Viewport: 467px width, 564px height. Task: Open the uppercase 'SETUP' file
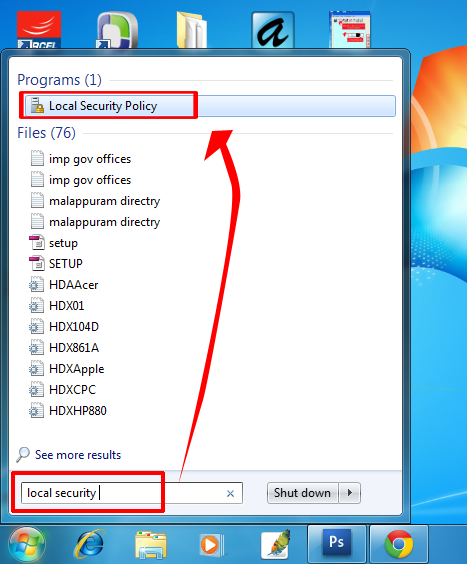(x=65, y=264)
